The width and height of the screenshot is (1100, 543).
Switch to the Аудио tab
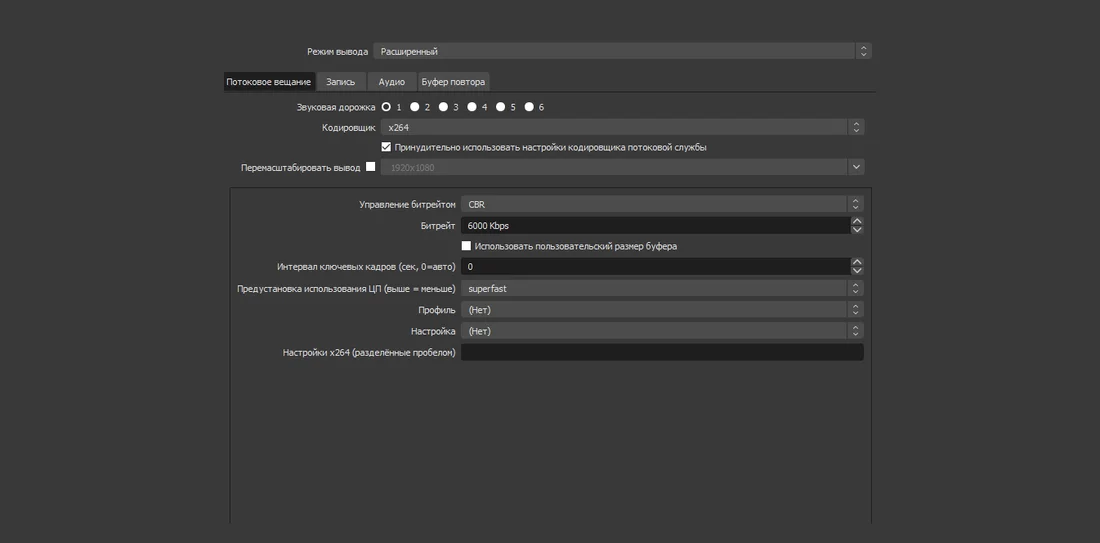[391, 82]
